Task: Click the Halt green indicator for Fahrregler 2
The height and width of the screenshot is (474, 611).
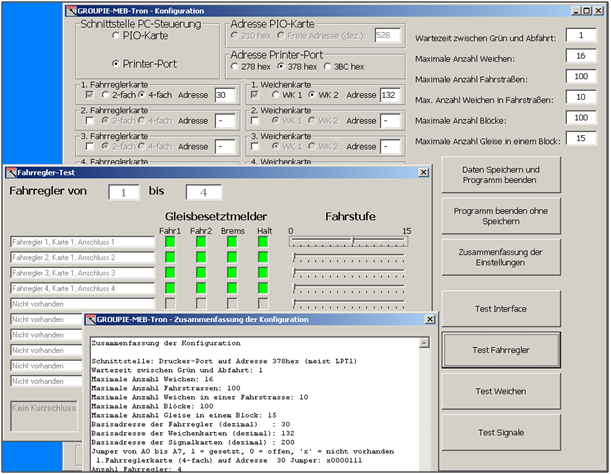Action: tap(263, 257)
